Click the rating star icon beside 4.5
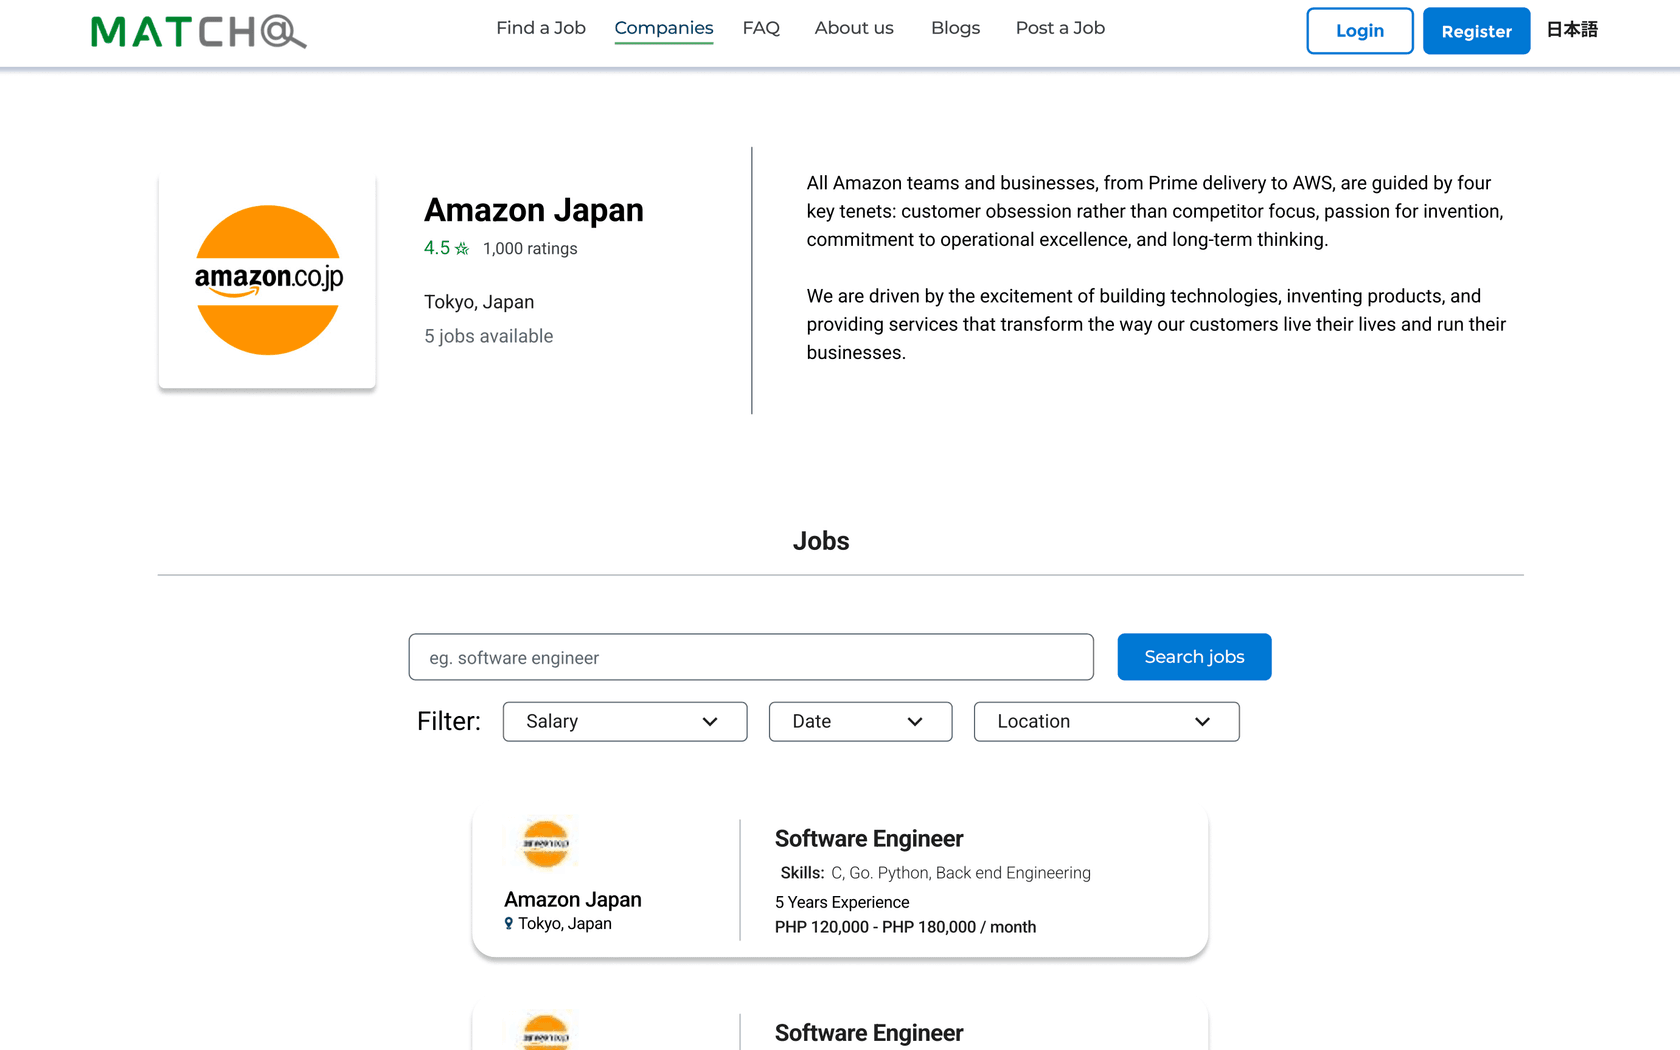The width and height of the screenshot is (1680, 1050). (x=462, y=249)
